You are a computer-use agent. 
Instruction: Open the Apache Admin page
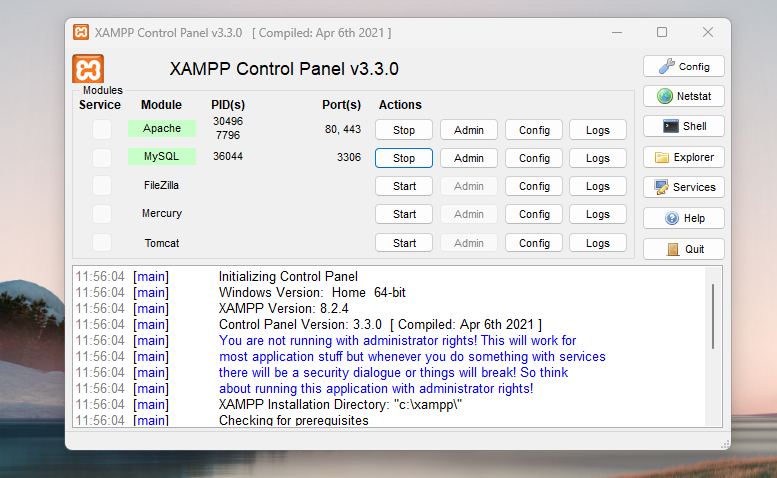click(469, 130)
